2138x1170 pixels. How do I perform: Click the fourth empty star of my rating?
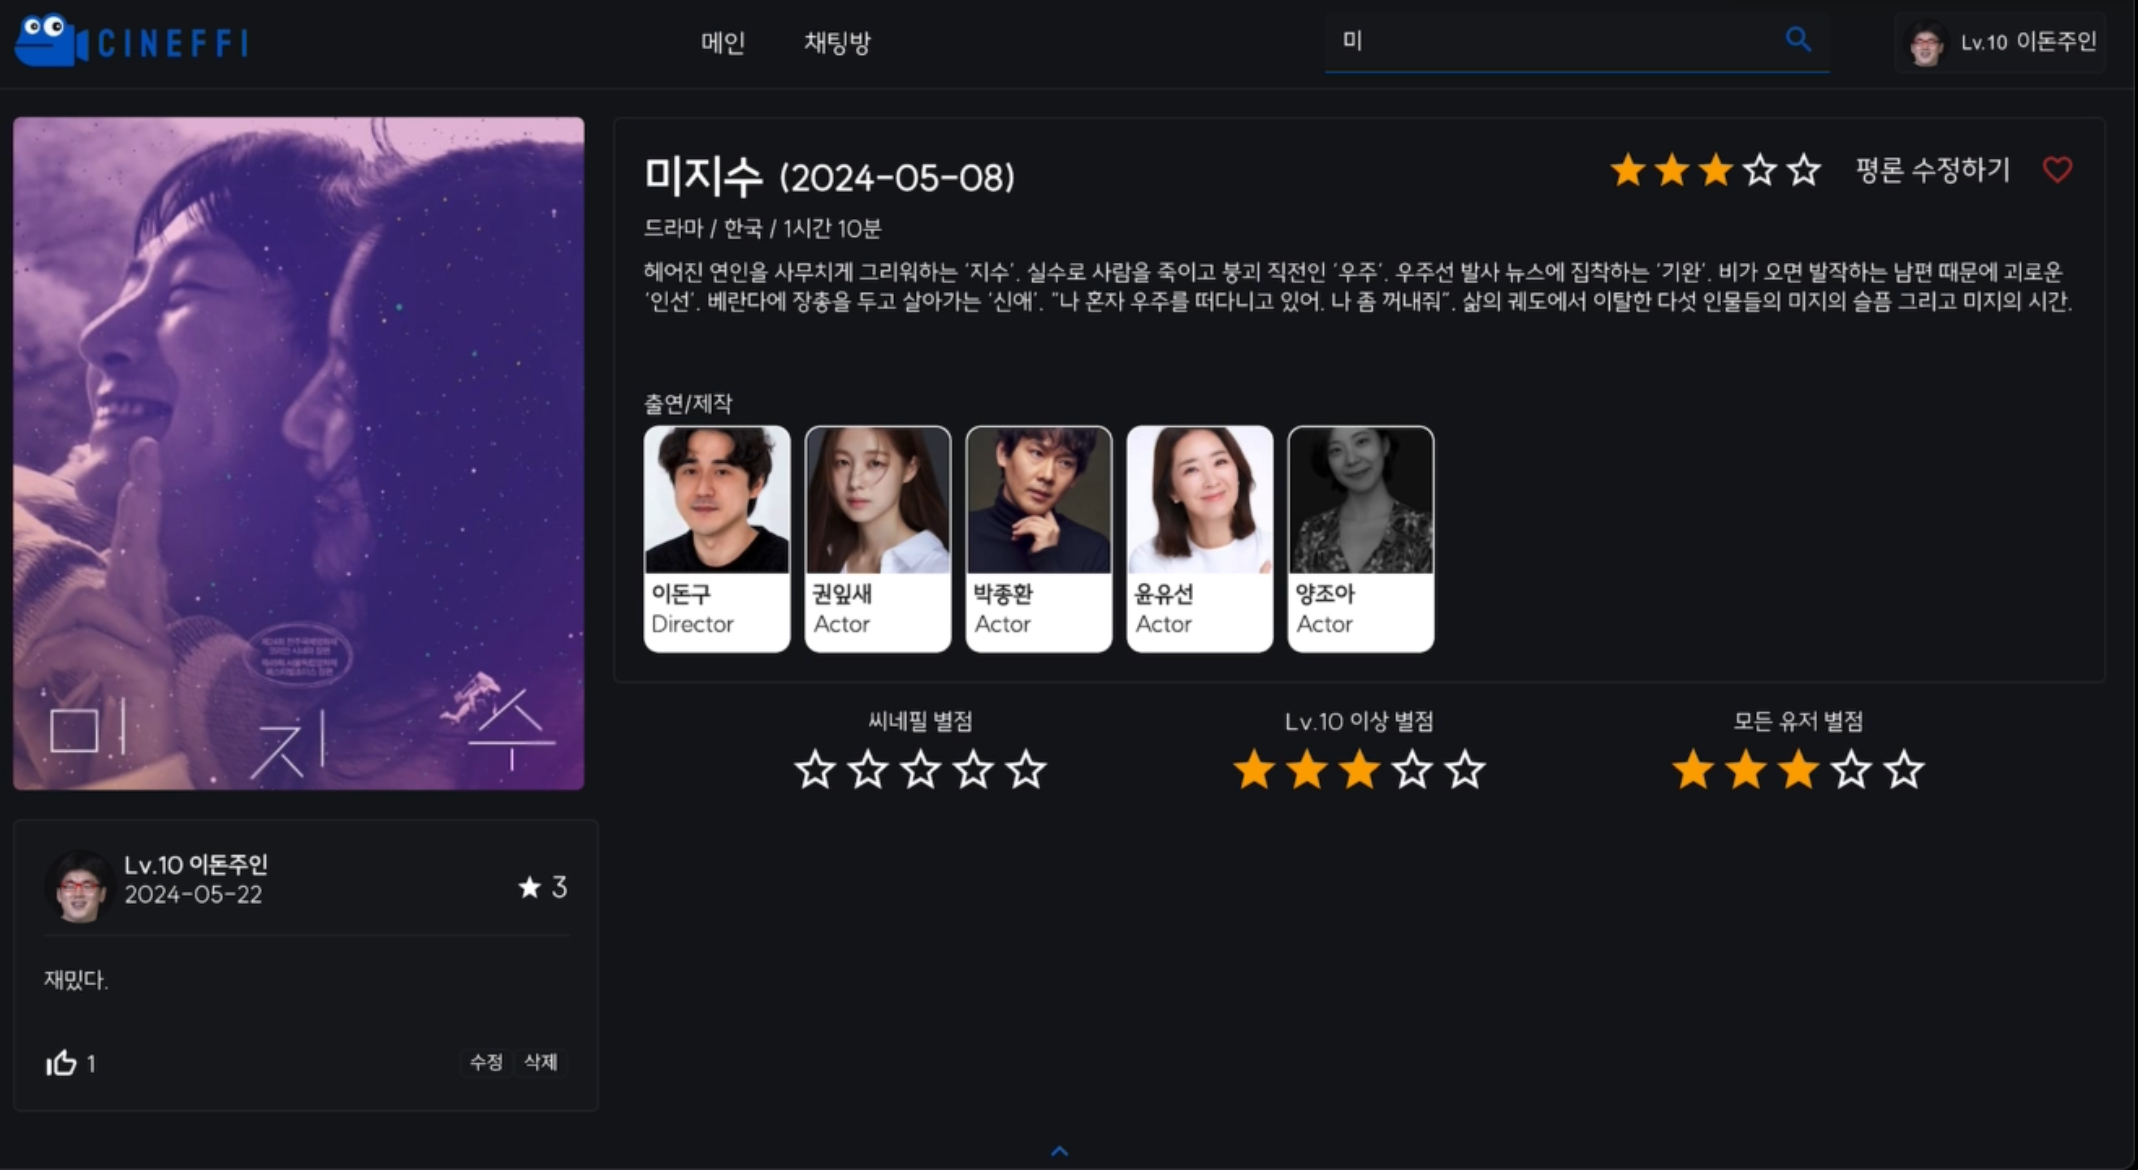(1760, 170)
